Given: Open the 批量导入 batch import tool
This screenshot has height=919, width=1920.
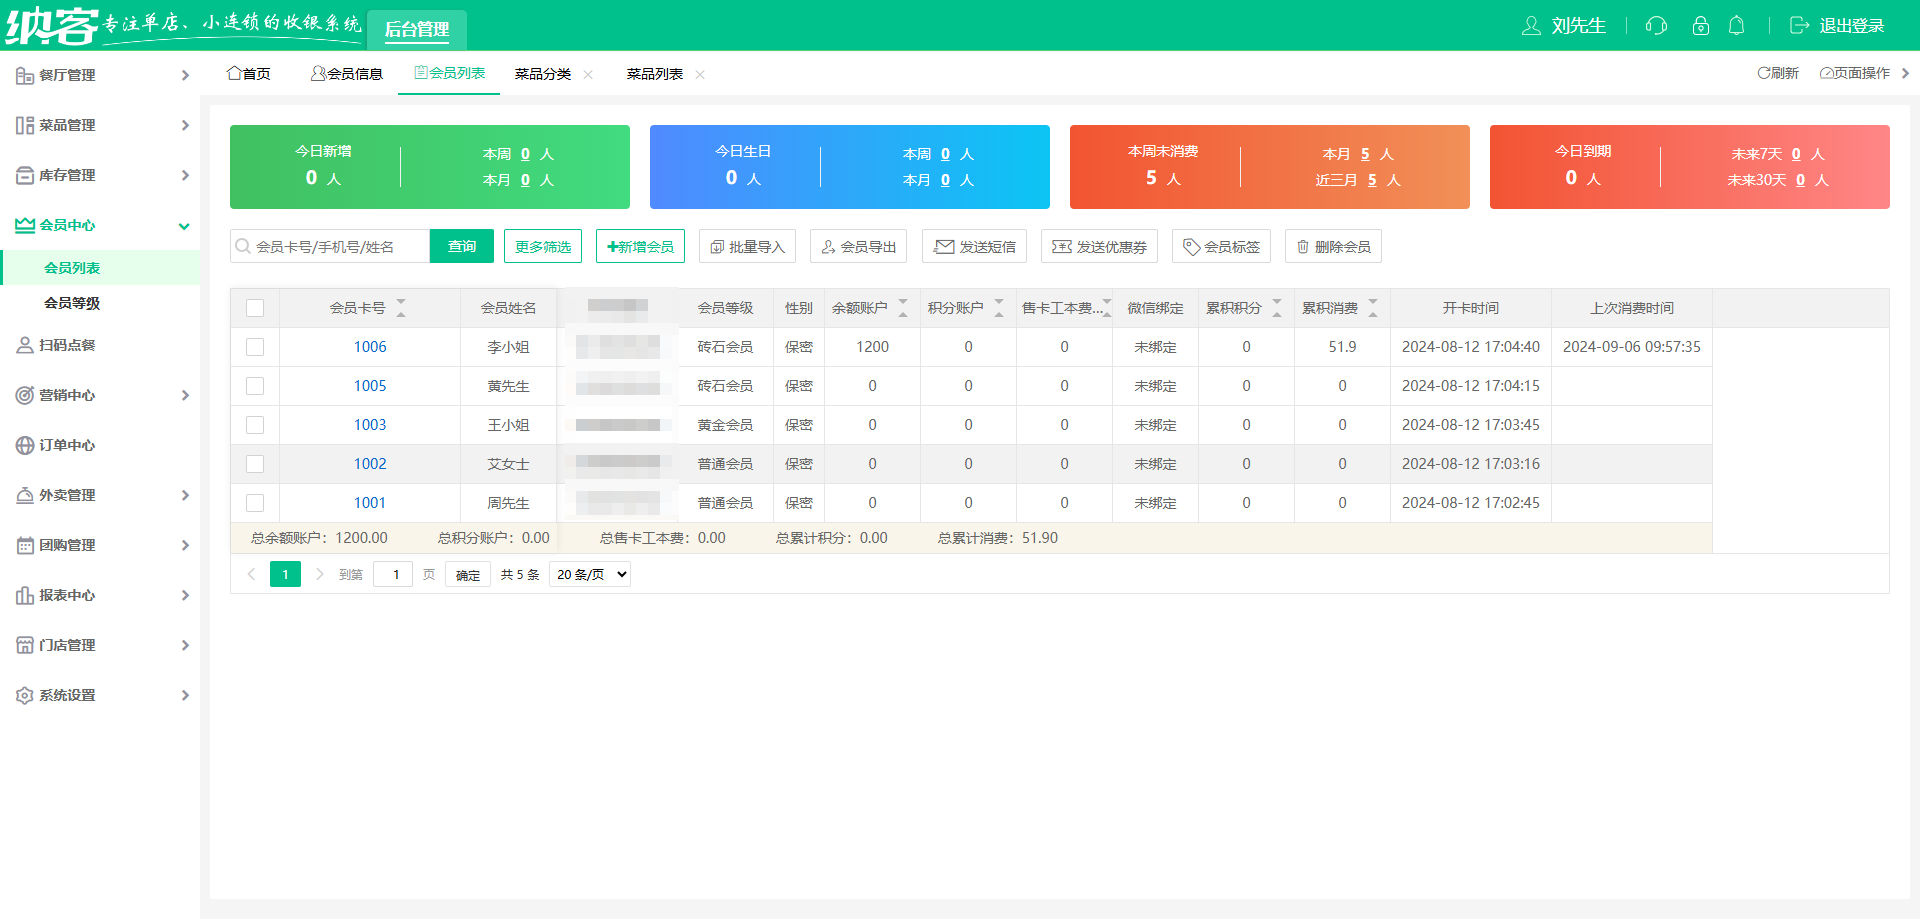Looking at the screenshot, I should coord(747,246).
